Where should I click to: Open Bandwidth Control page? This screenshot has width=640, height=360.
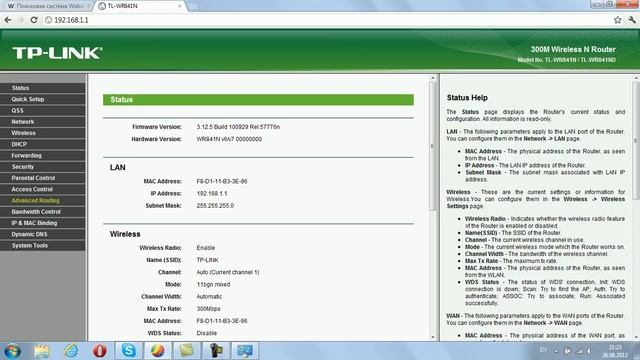pos(43,212)
